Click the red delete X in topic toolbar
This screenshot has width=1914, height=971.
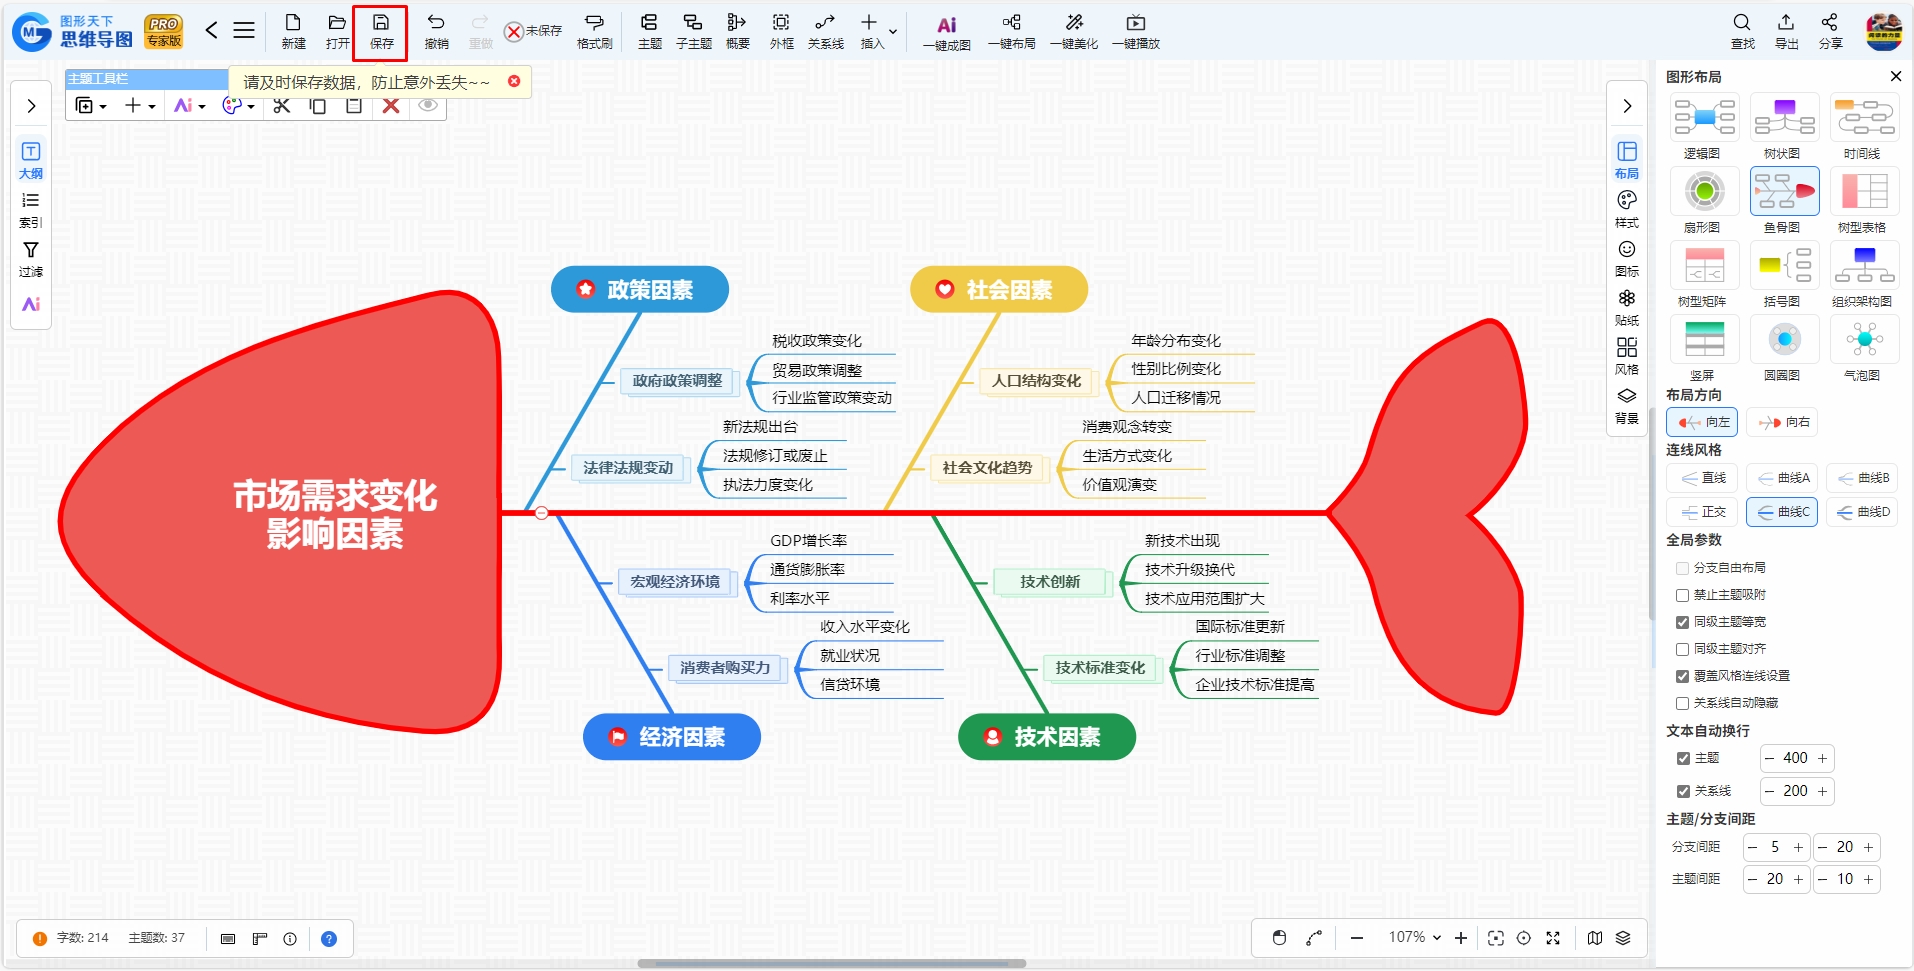coord(391,105)
